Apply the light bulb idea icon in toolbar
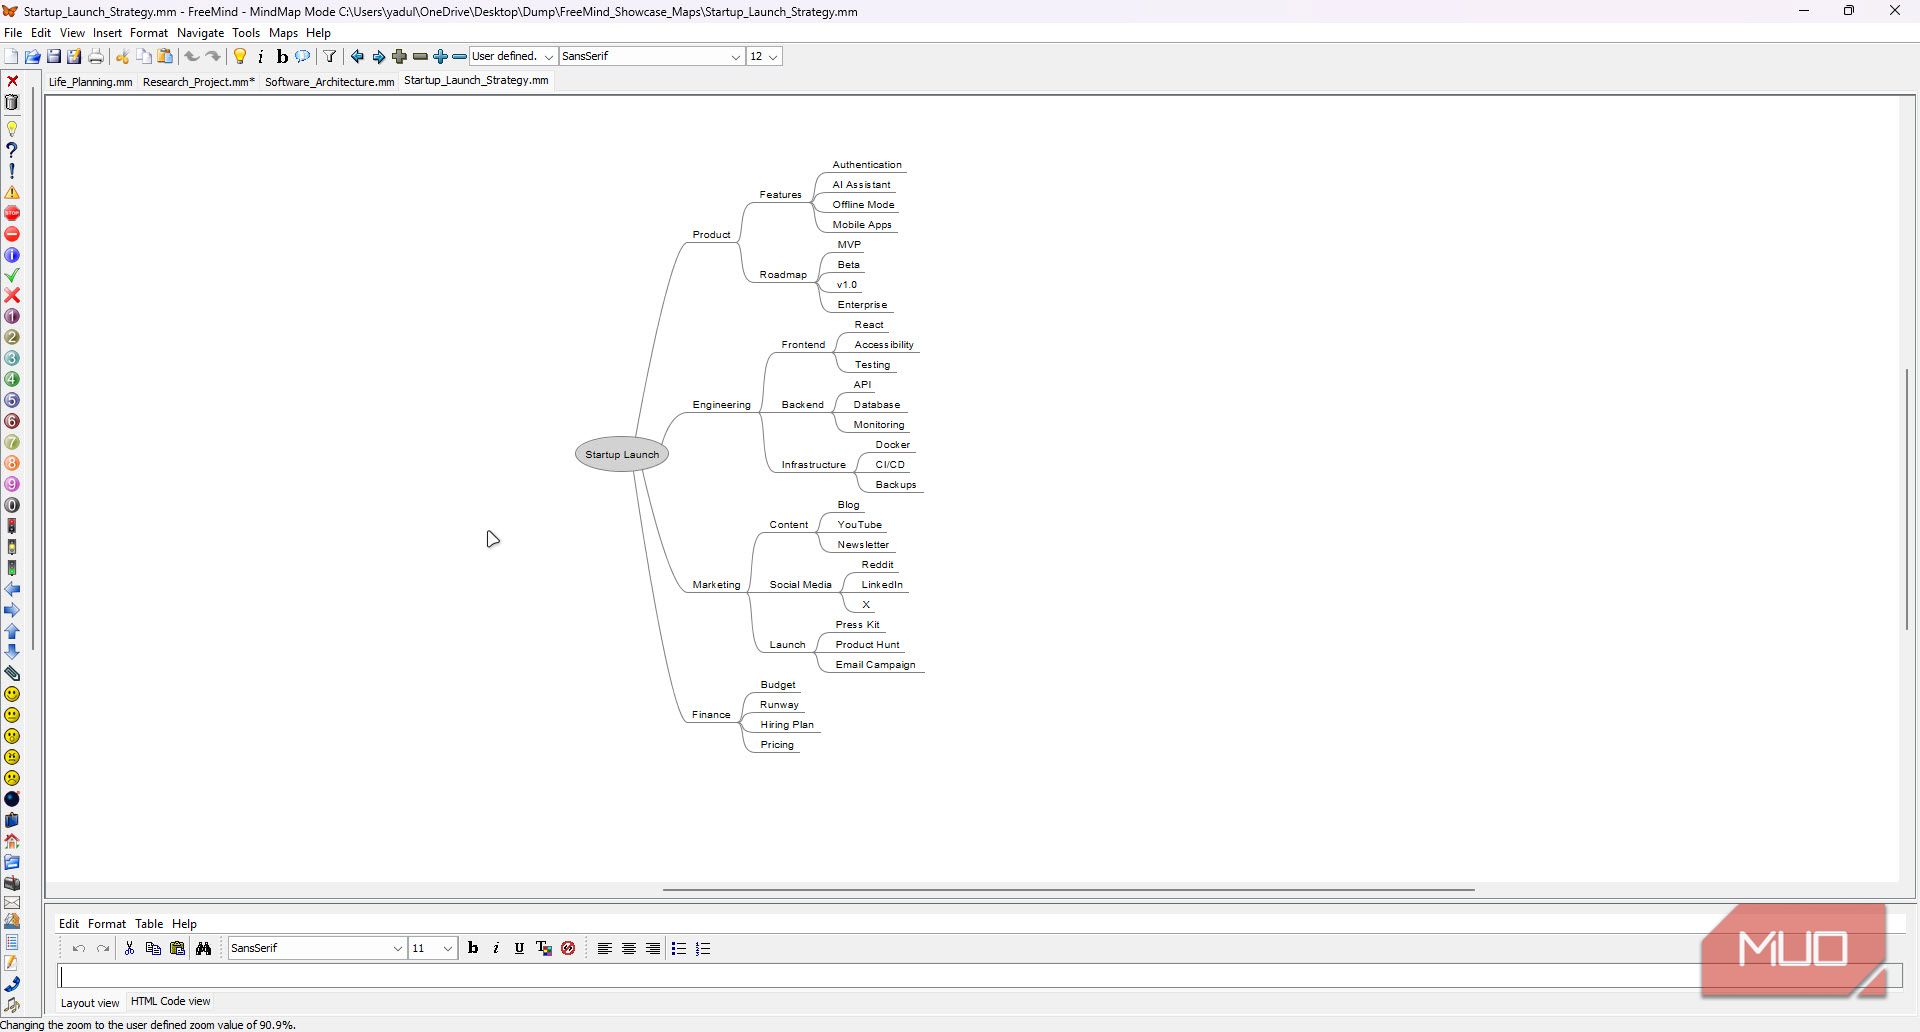This screenshot has height=1032, width=1920. (240, 57)
